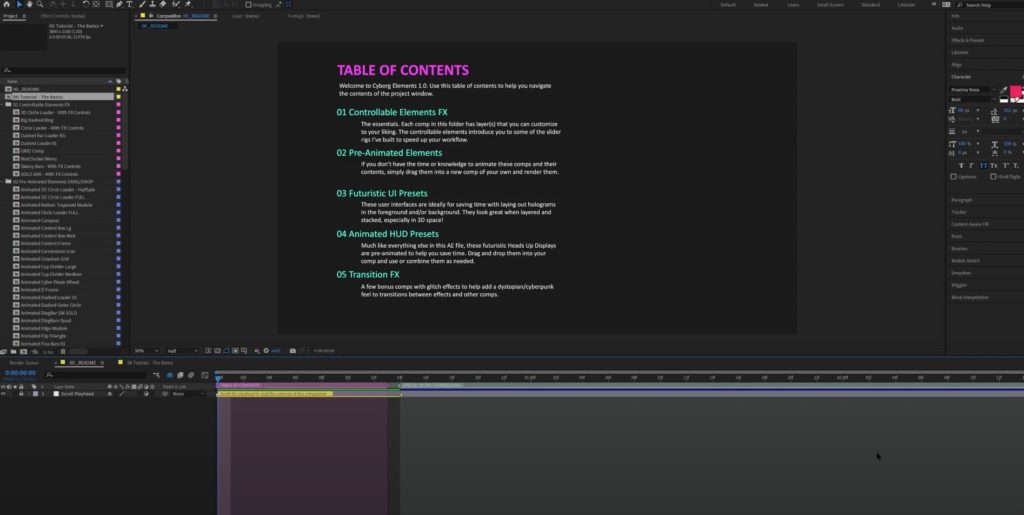Create new composition from Project panel footer
The image size is (1024, 515).
24,351
